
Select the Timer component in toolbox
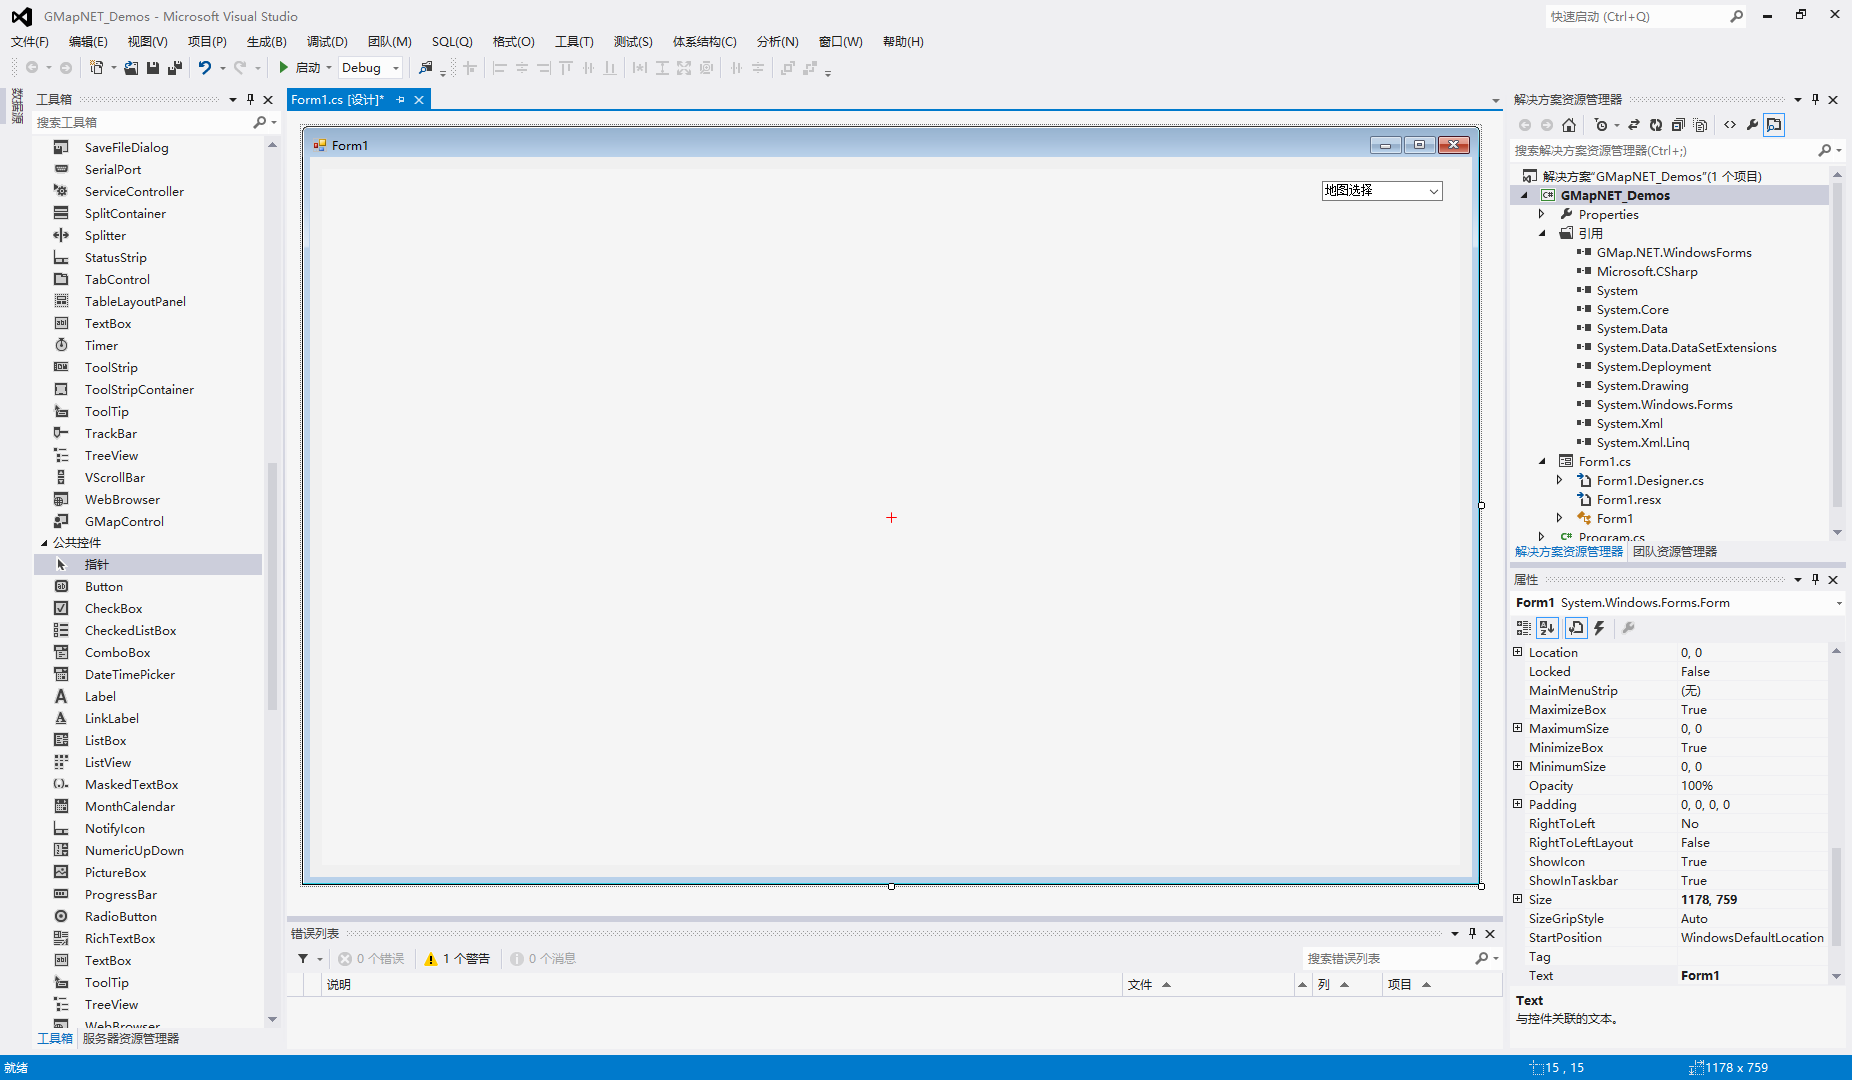pyautogui.click(x=100, y=345)
